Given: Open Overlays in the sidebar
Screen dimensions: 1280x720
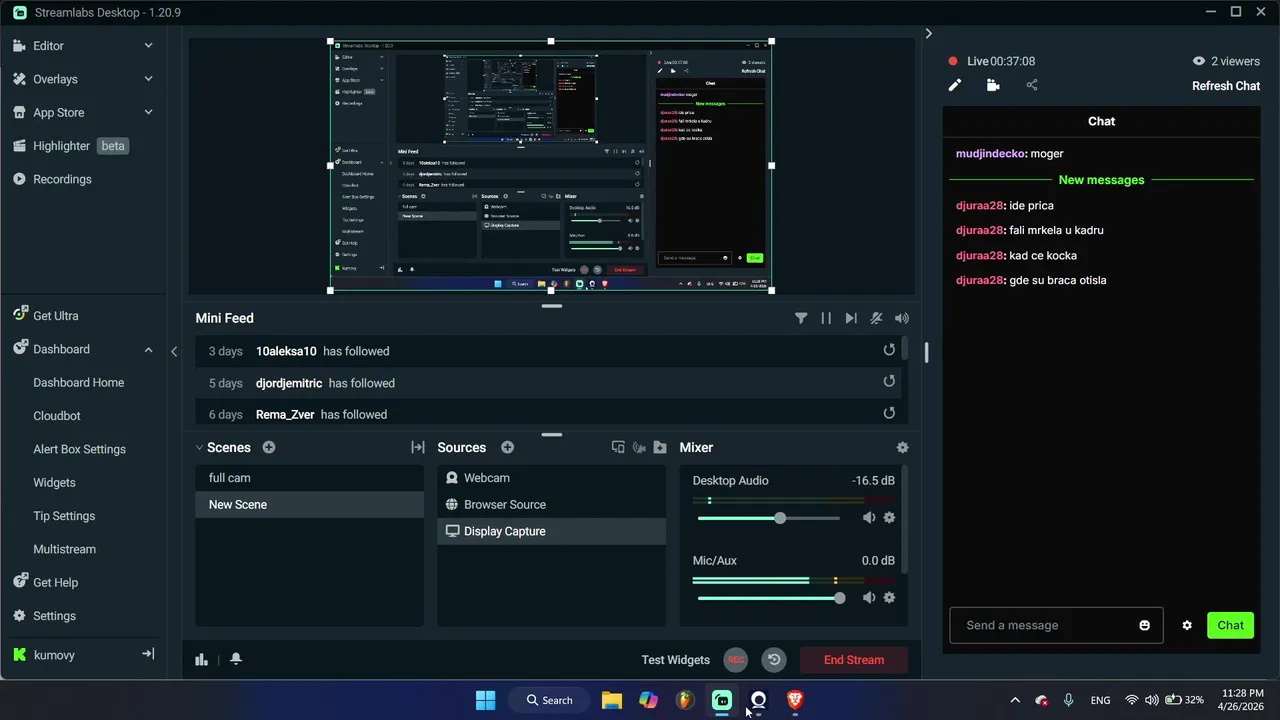Looking at the screenshot, I should click(x=55, y=79).
